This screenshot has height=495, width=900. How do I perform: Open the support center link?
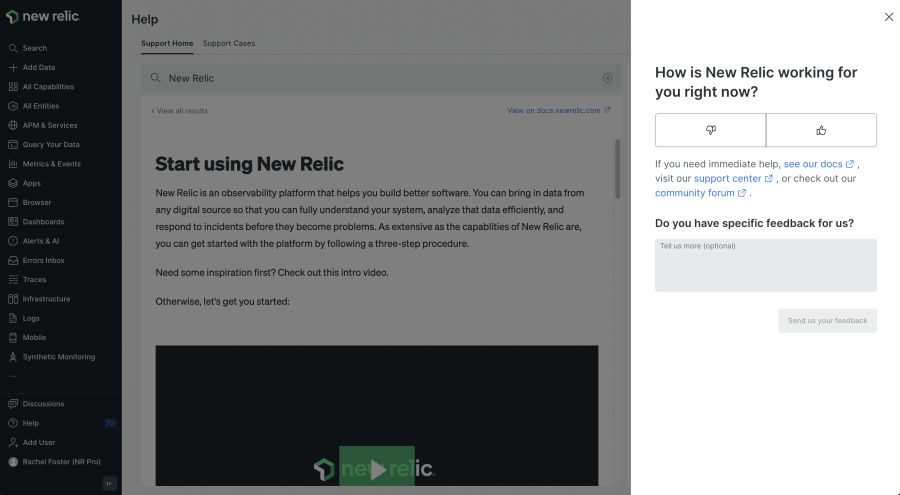click(732, 179)
